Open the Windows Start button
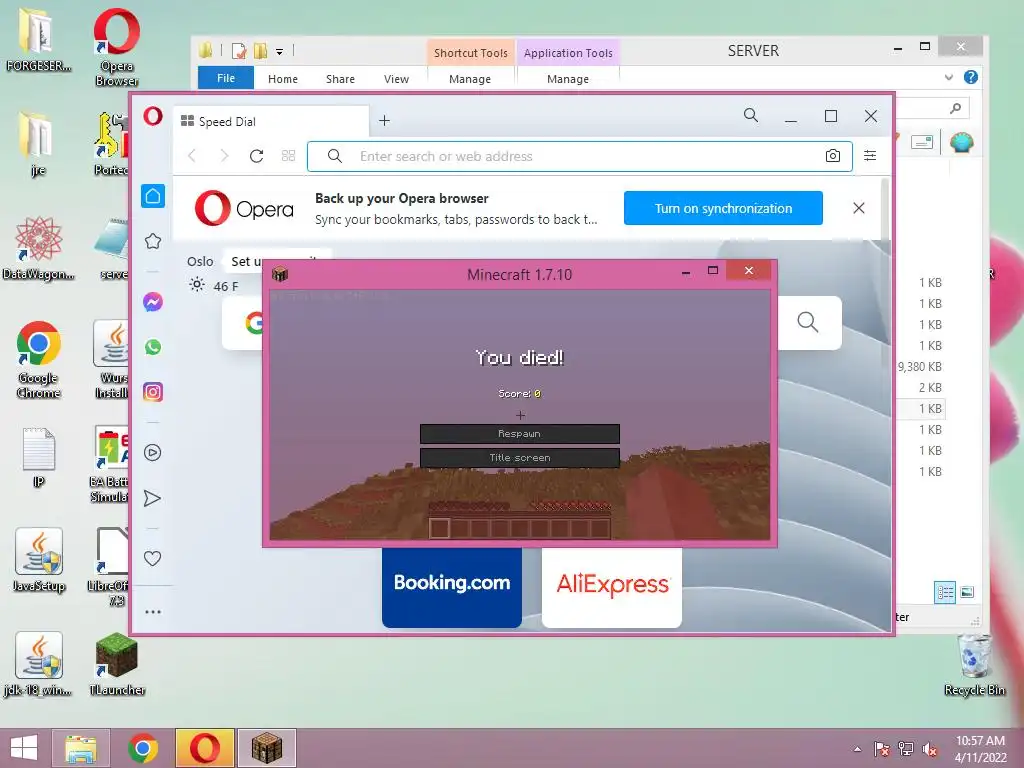 tap(24, 748)
